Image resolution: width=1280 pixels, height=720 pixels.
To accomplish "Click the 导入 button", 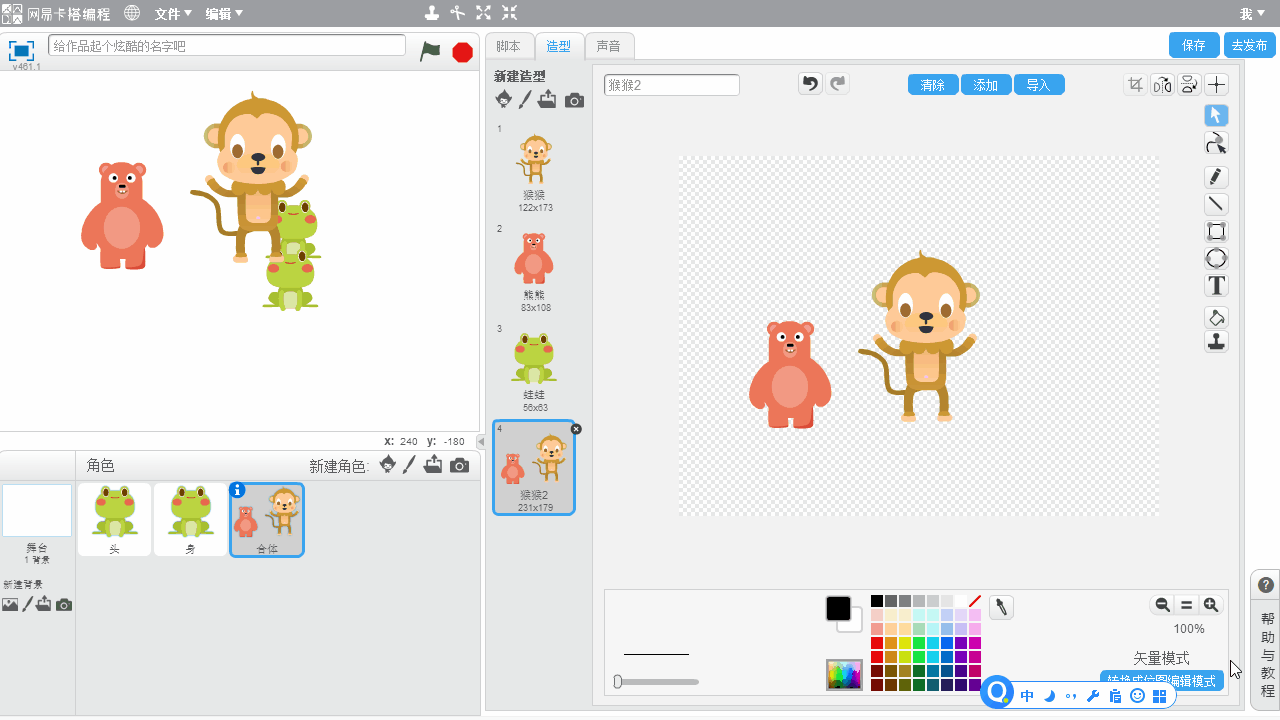I will (1039, 85).
